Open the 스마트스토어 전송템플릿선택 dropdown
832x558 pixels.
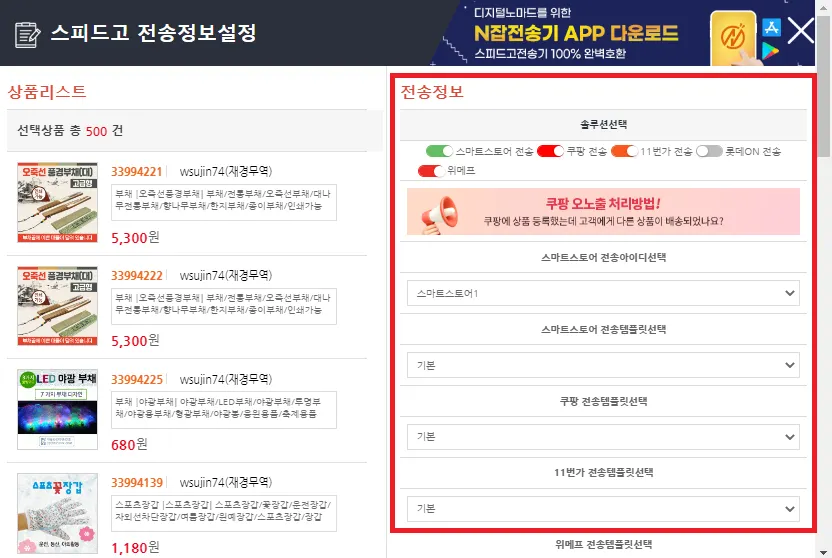(x=603, y=365)
